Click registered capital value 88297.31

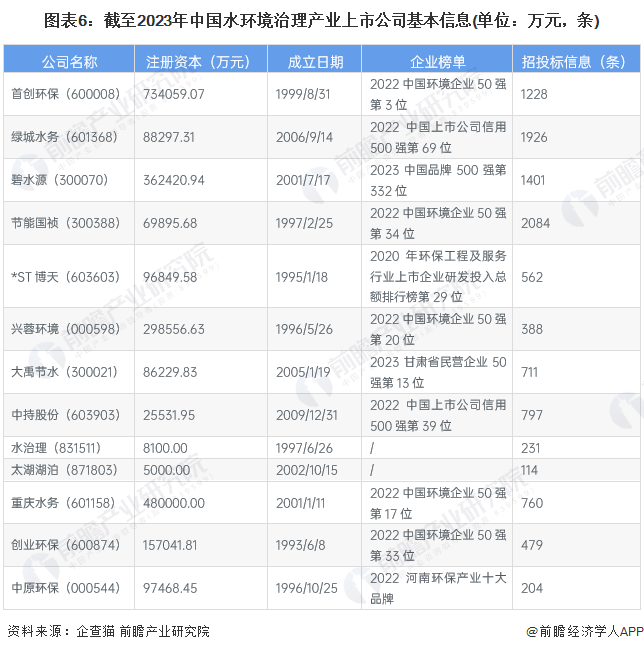tap(169, 137)
